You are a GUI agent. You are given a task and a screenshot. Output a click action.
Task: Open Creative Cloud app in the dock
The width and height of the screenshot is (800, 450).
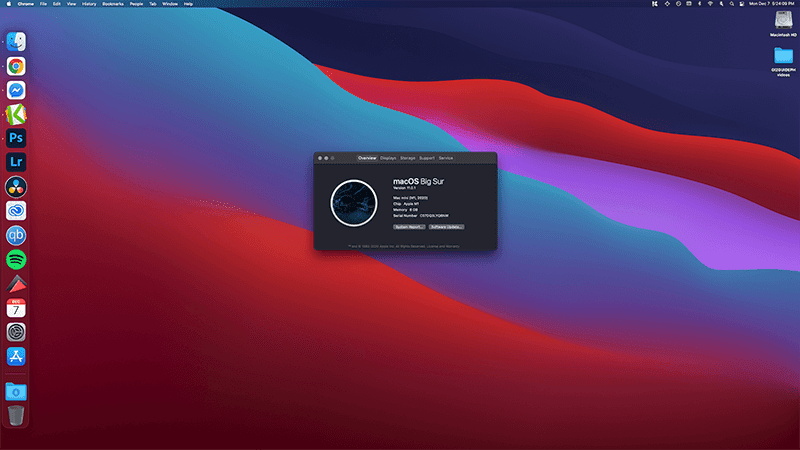pyautogui.click(x=16, y=211)
